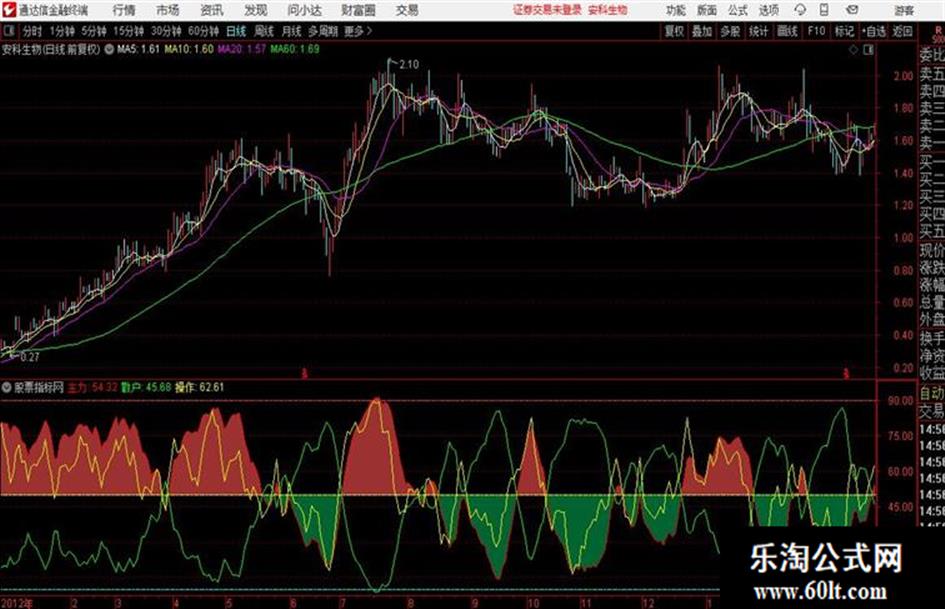
Task: Click the panel layout icon right of the diamond
Action: click(x=868, y=50)
